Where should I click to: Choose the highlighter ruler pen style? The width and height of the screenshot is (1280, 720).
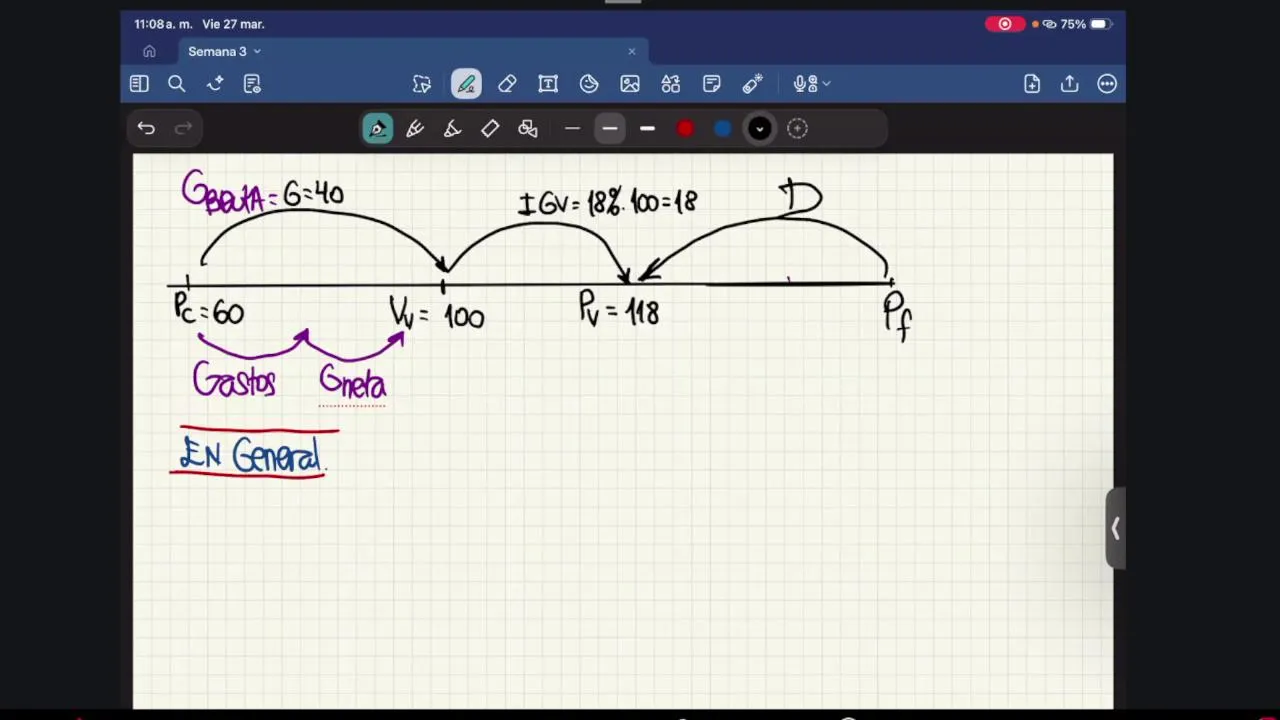[490, 128]
